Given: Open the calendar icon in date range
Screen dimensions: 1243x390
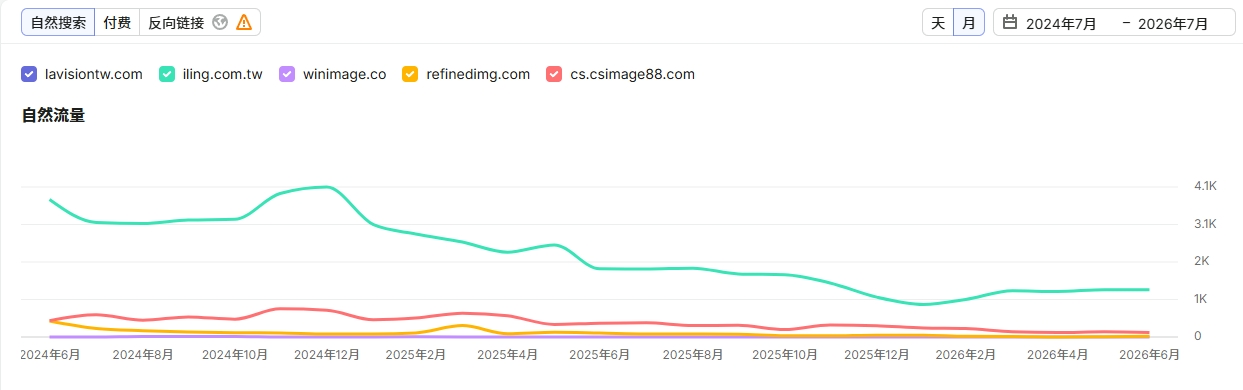Looking at the screenshot, I should [x=1010, y=22].
